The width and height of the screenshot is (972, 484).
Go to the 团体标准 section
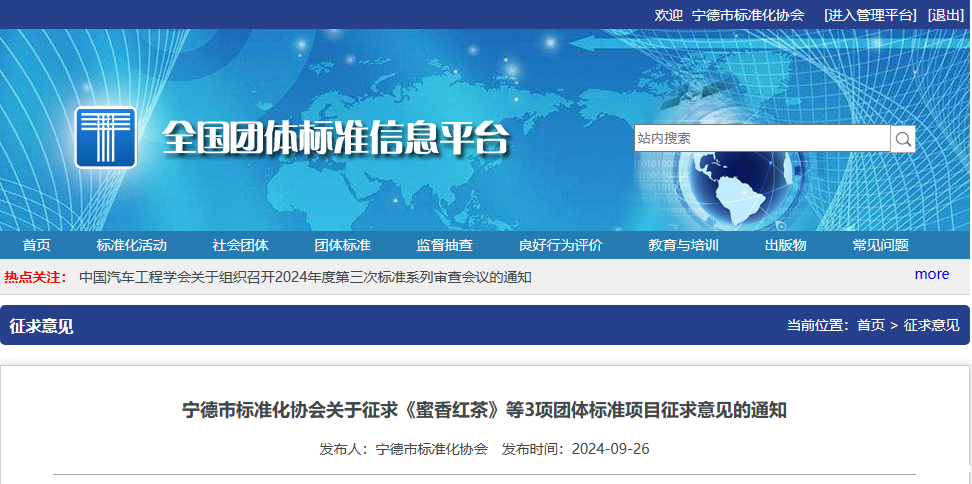coord(342,246)
